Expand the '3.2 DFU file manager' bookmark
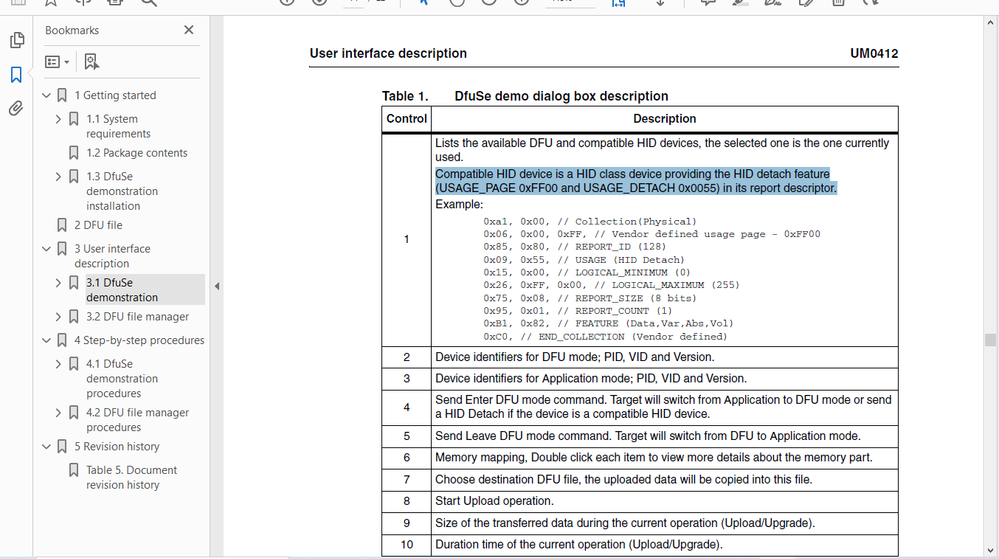This screenshot has width=999, height=559. (x=58, y=316)
